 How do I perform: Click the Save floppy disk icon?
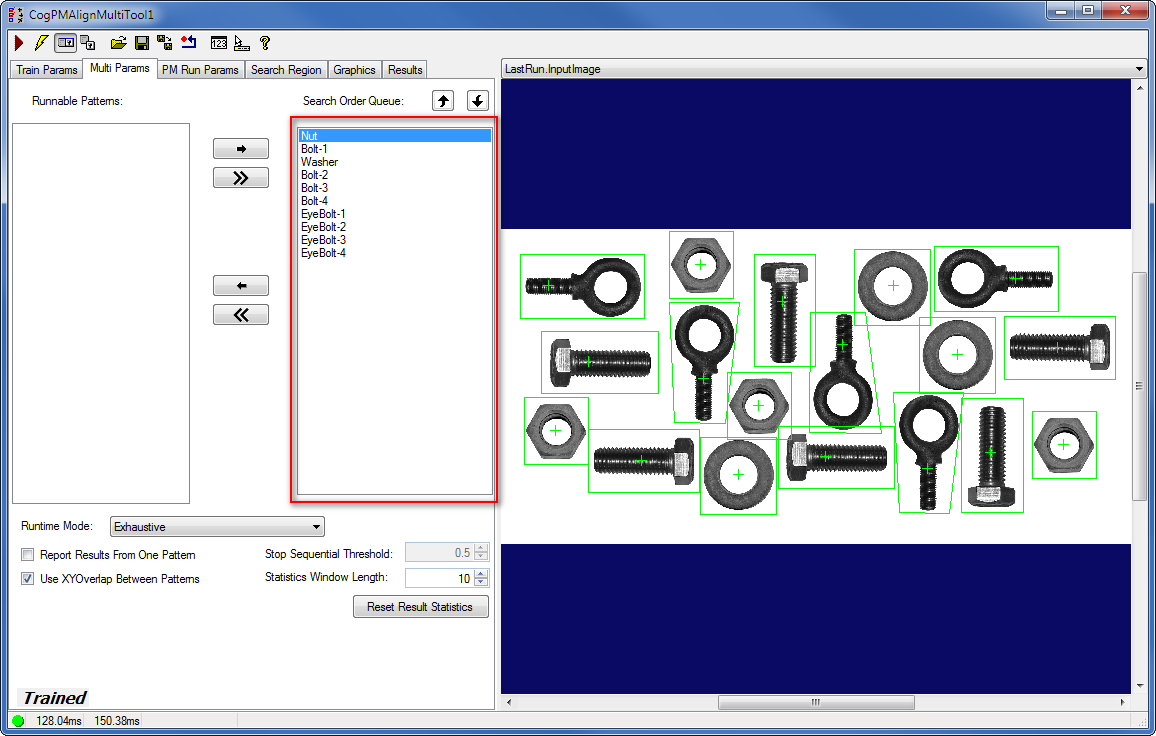pos(142,43)
